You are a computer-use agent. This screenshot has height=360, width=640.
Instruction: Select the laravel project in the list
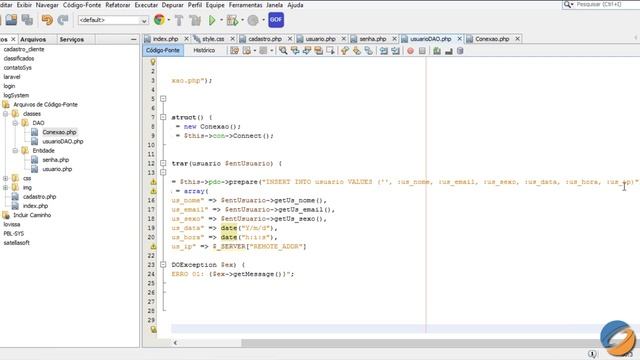point(12,77)
